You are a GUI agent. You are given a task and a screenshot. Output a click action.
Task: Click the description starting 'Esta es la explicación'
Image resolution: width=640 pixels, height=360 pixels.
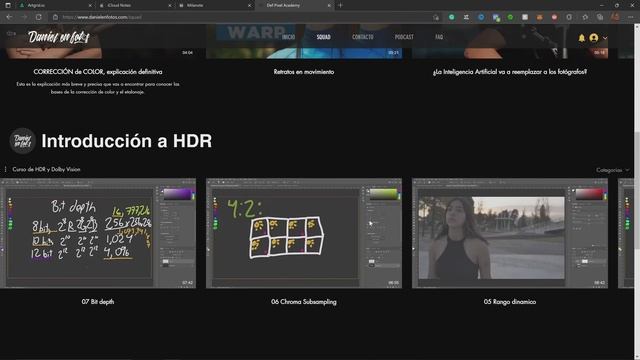(98, 88)
